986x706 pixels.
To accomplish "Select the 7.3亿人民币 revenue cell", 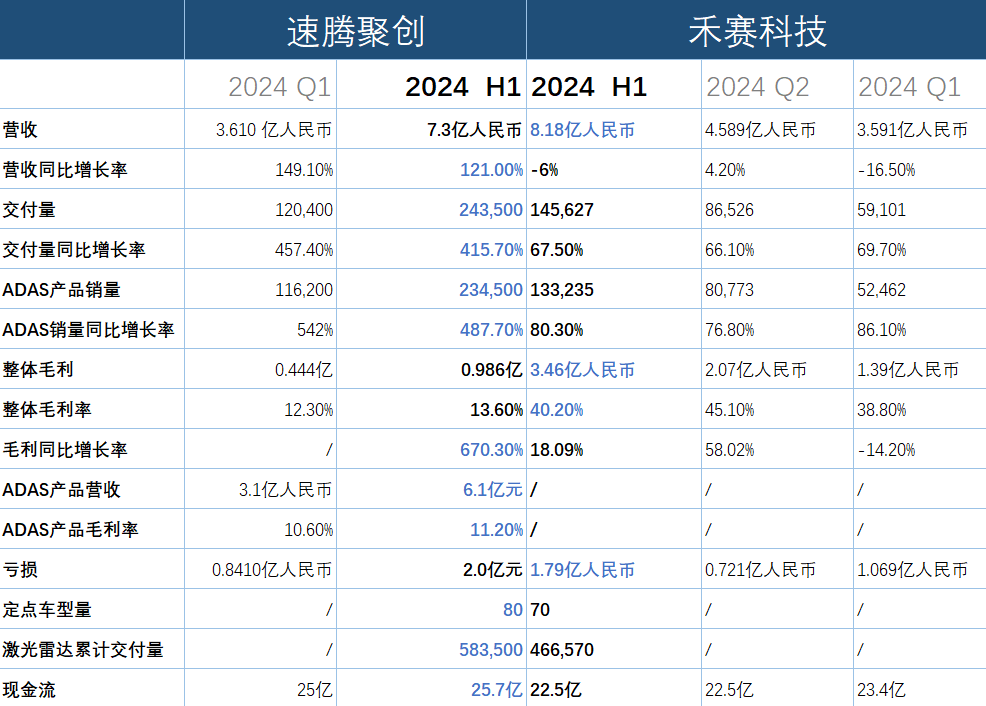I will [431, 130].
